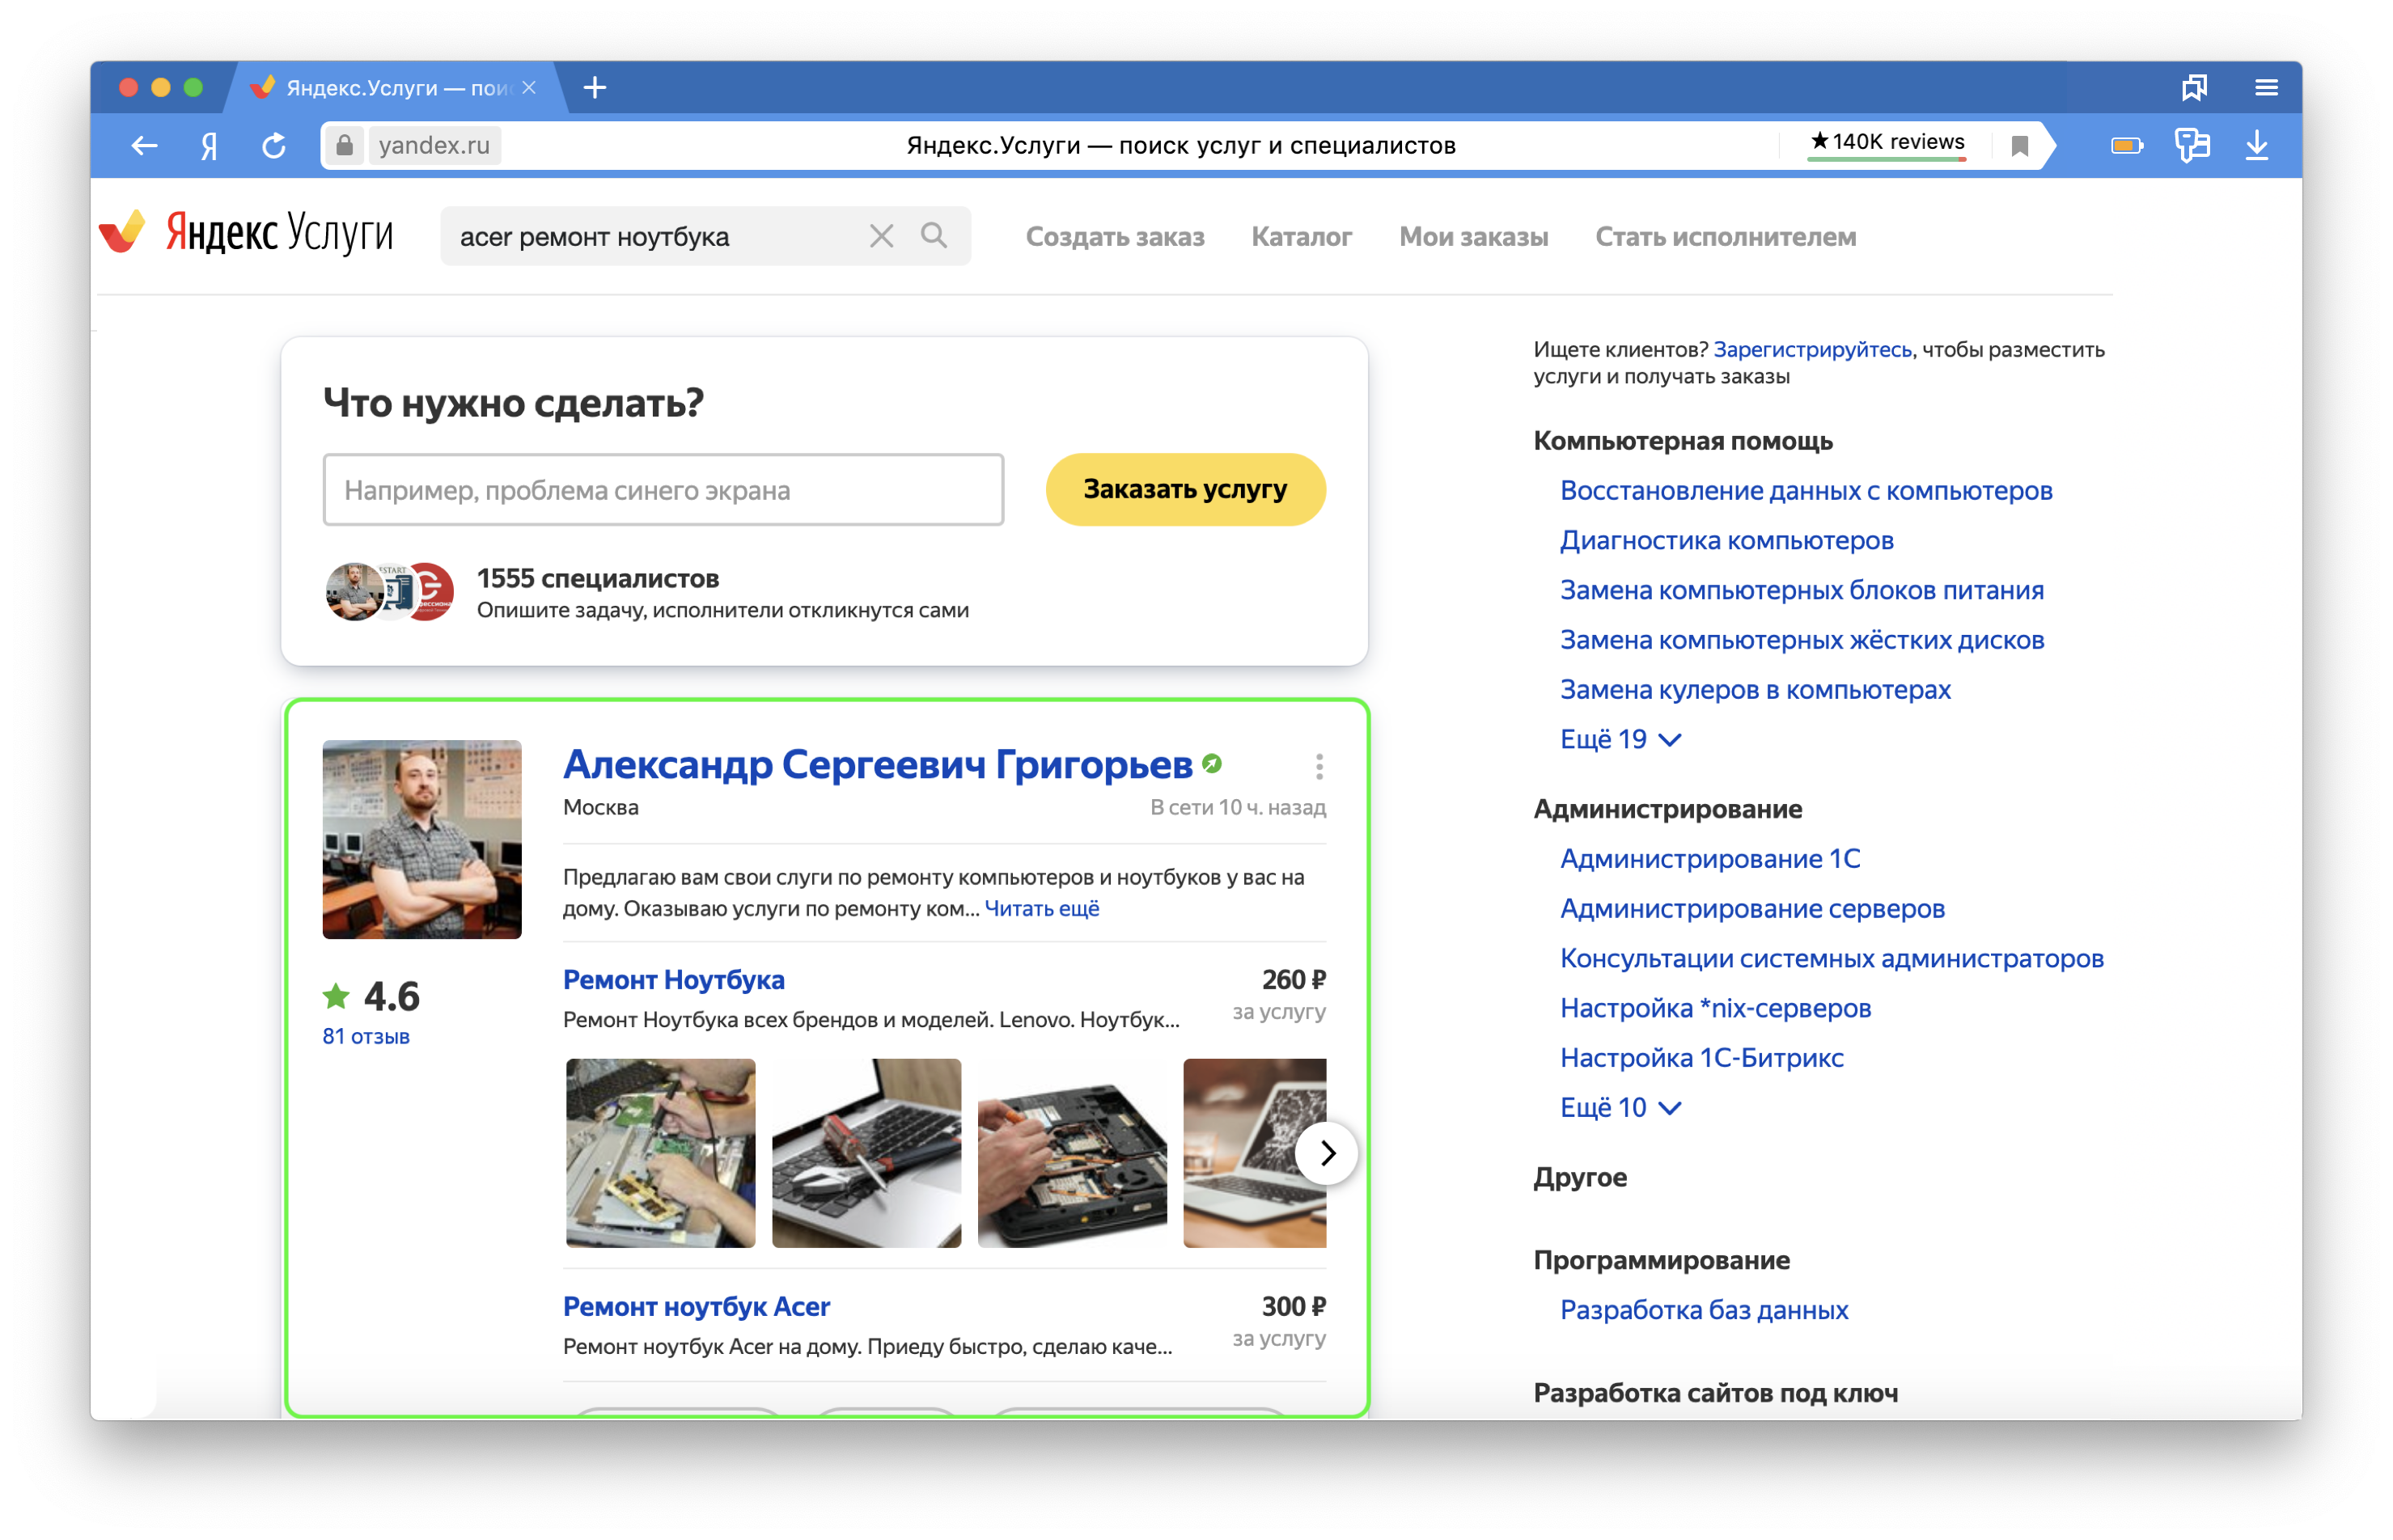The image size is (2393, 1540).
Task: Bookmark page via address bar flag icon
Action: (2019, 146)
